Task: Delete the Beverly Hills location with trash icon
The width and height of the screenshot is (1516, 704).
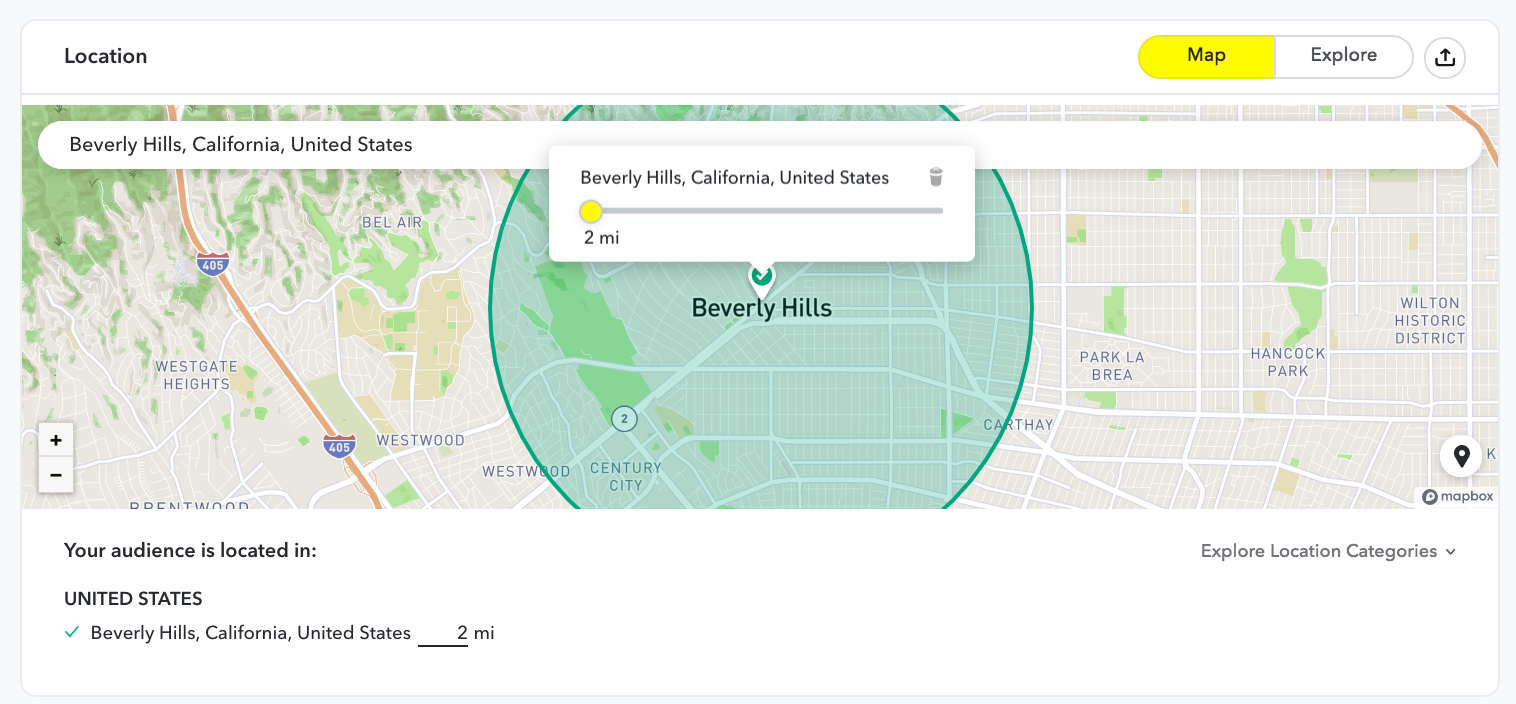Action: [x=935, y=178]
